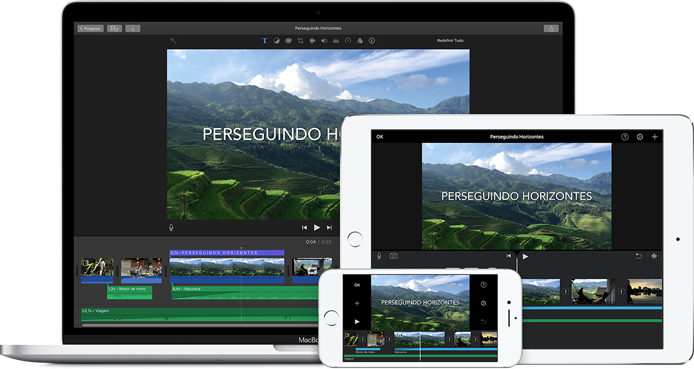Open the stabilization camera tool
The image size is (694, 369).
tap(312, 41)
